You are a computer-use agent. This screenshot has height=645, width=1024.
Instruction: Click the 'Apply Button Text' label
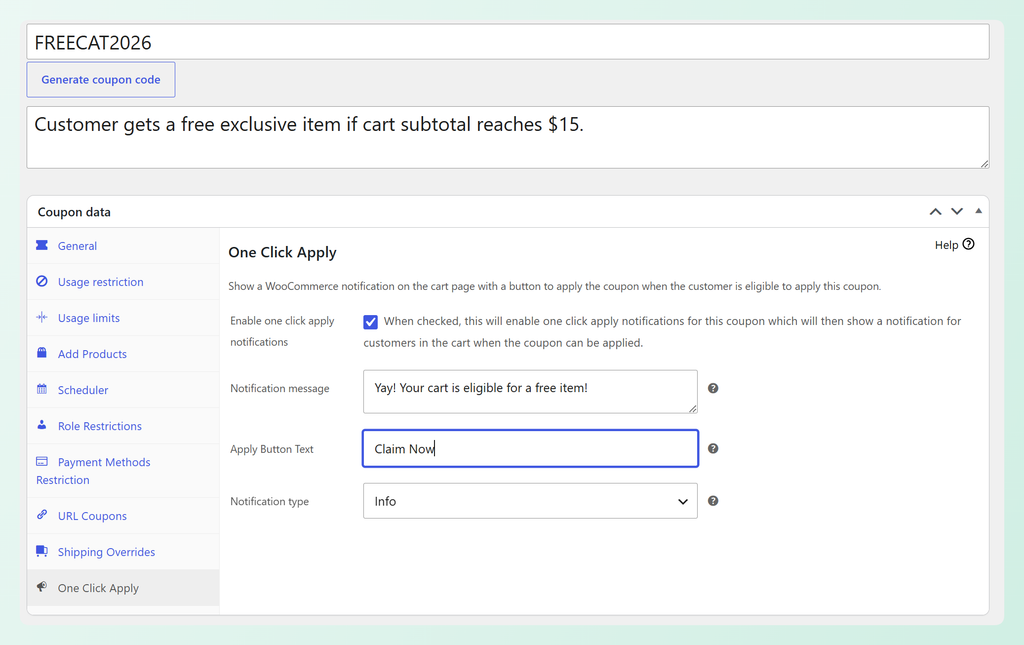pos(272,449)
